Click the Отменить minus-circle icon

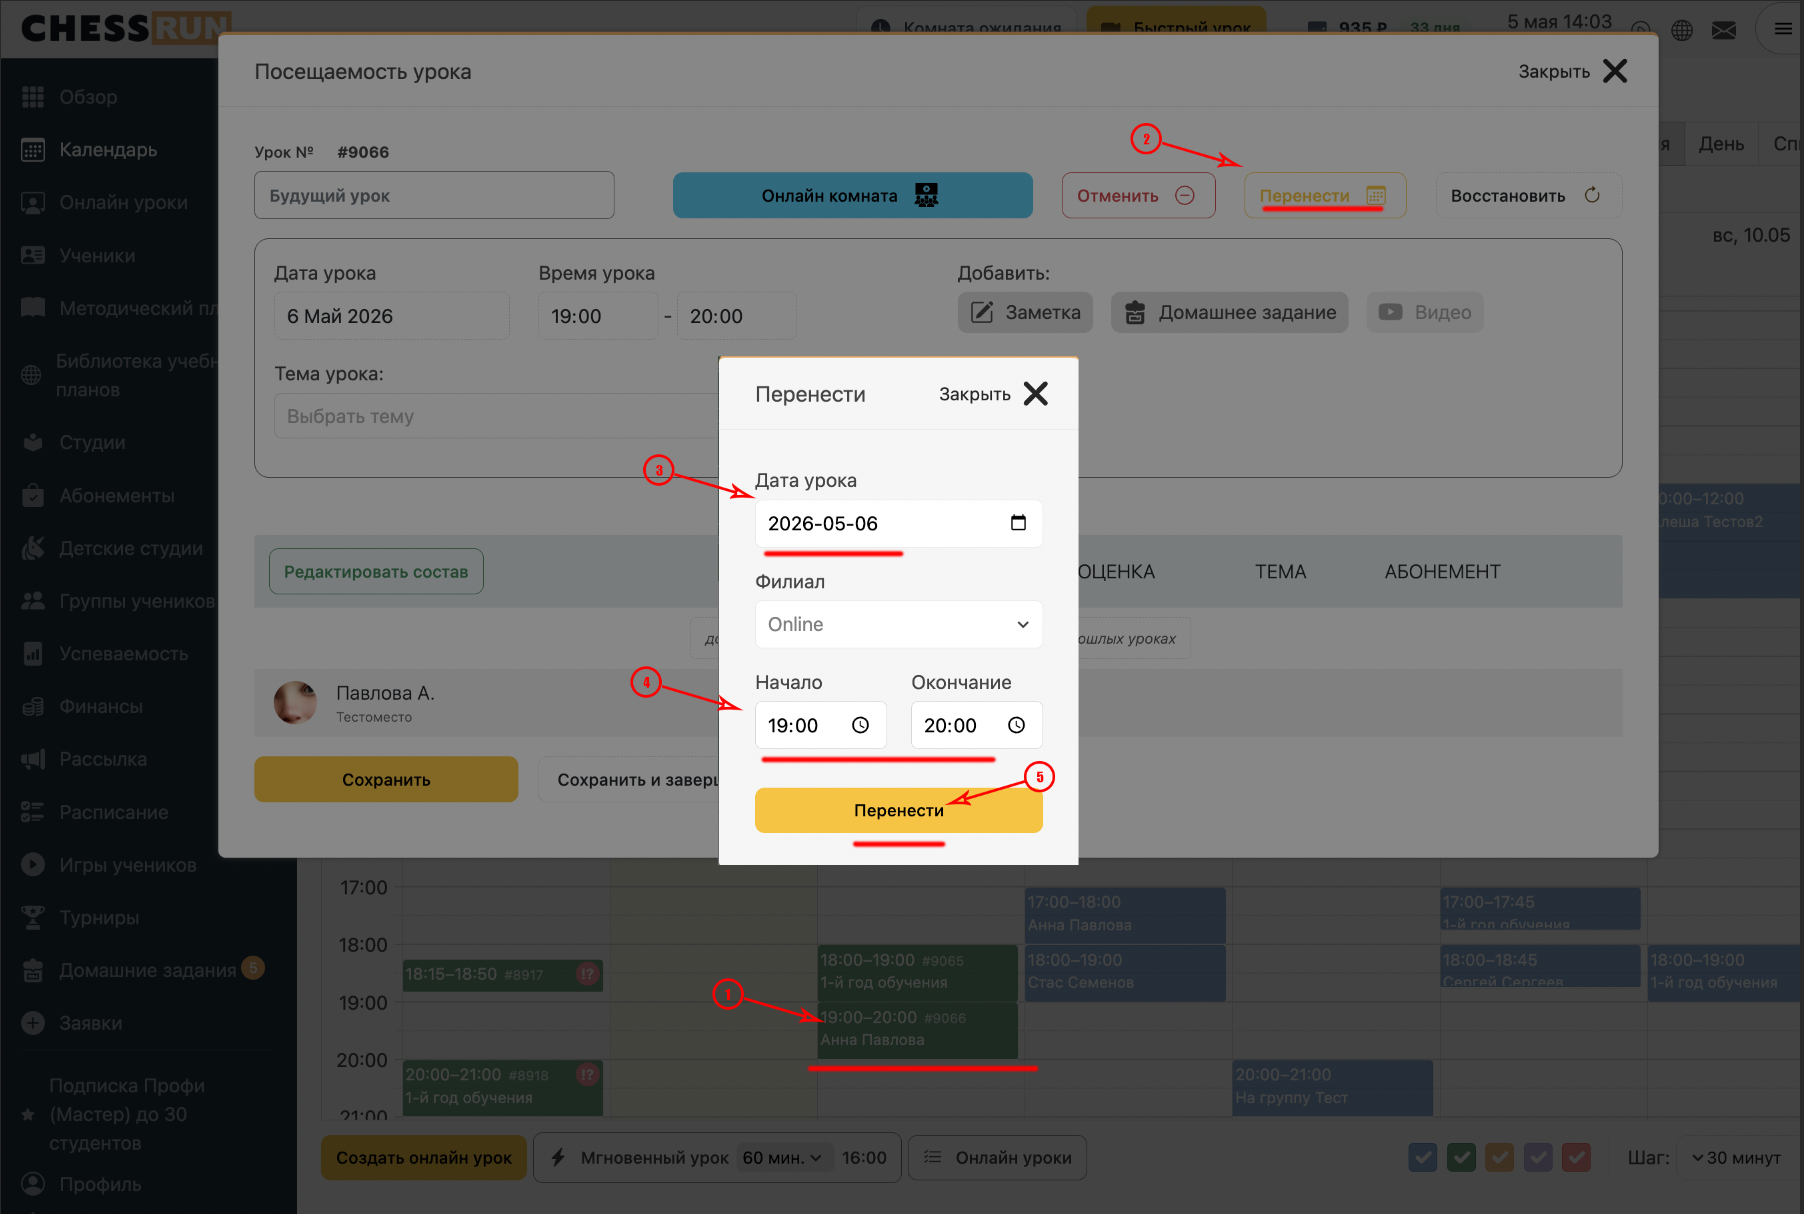1185,195
